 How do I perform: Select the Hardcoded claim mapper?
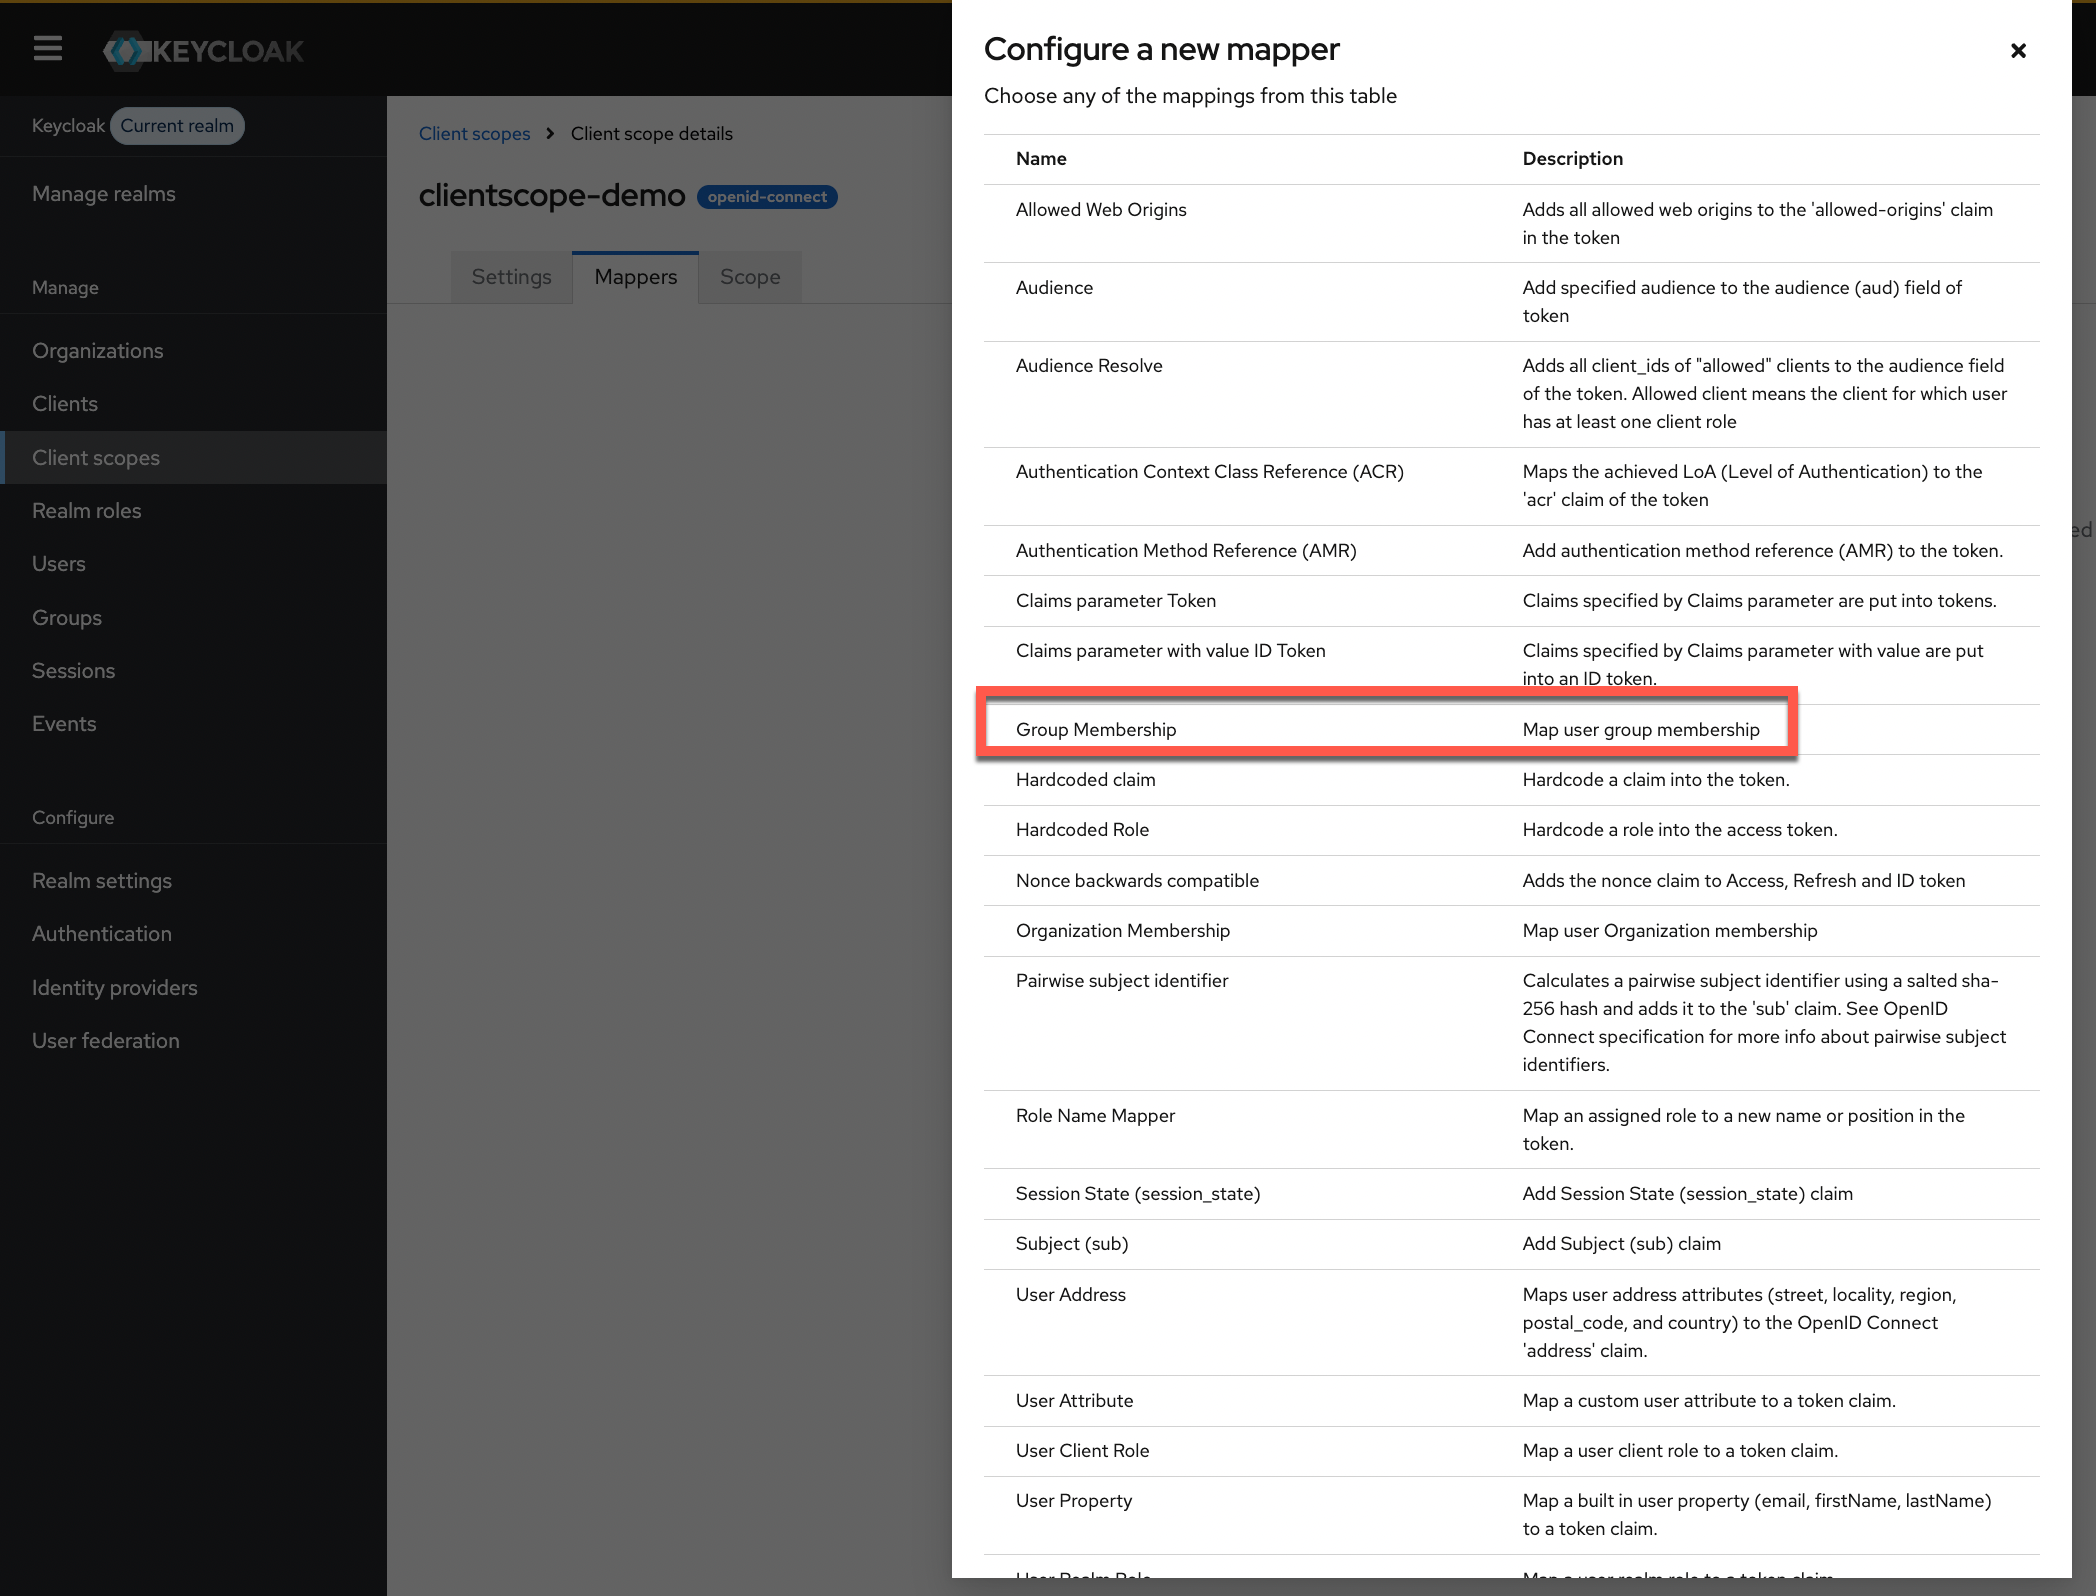pyautogui.click(x=1085, y=780)
